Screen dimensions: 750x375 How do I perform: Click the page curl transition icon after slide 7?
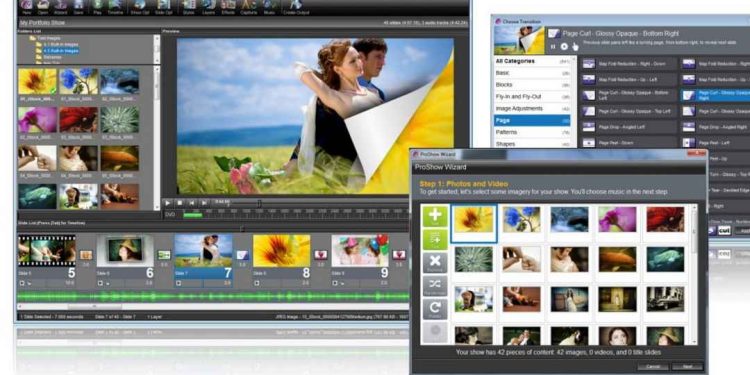click(x=243, y=255)
